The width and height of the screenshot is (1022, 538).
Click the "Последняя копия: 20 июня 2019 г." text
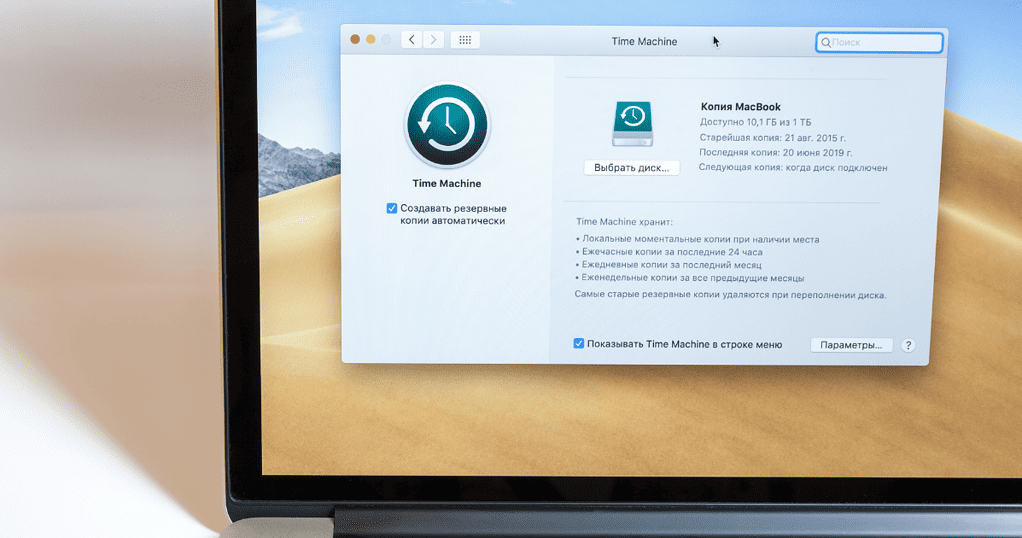pos(776,153)
